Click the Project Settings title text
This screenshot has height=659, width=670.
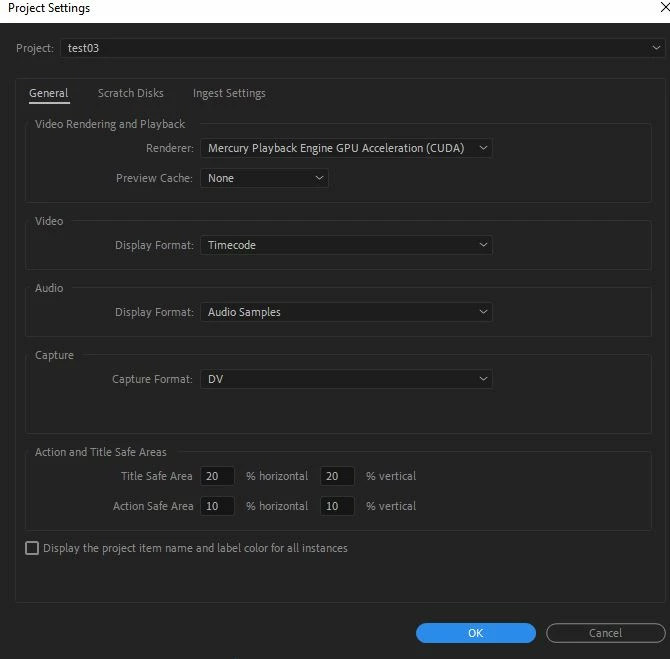(x=49, y=8)
